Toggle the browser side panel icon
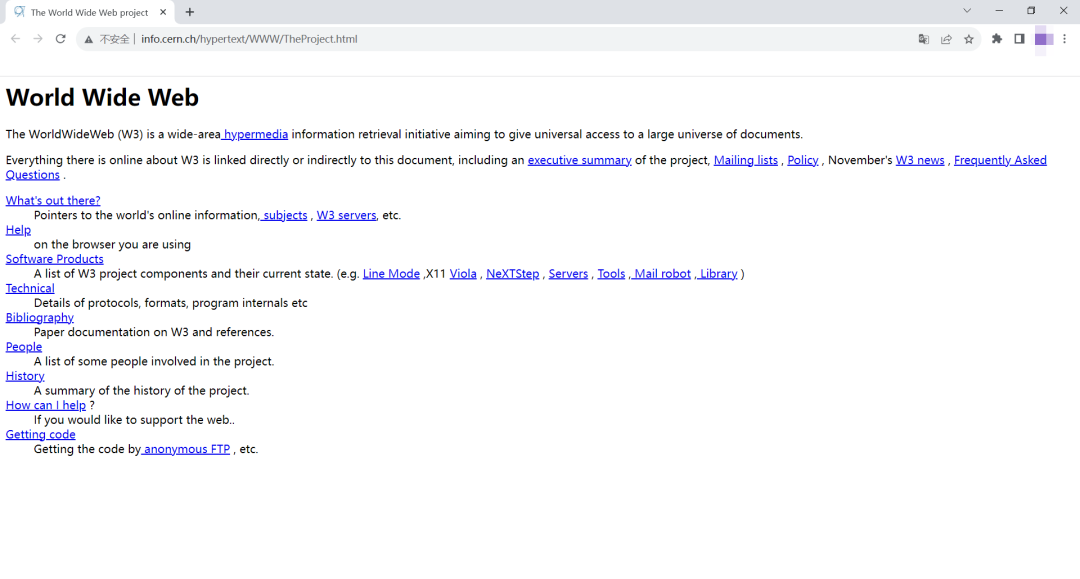Screen dimensions: 1080x579 1019,39
